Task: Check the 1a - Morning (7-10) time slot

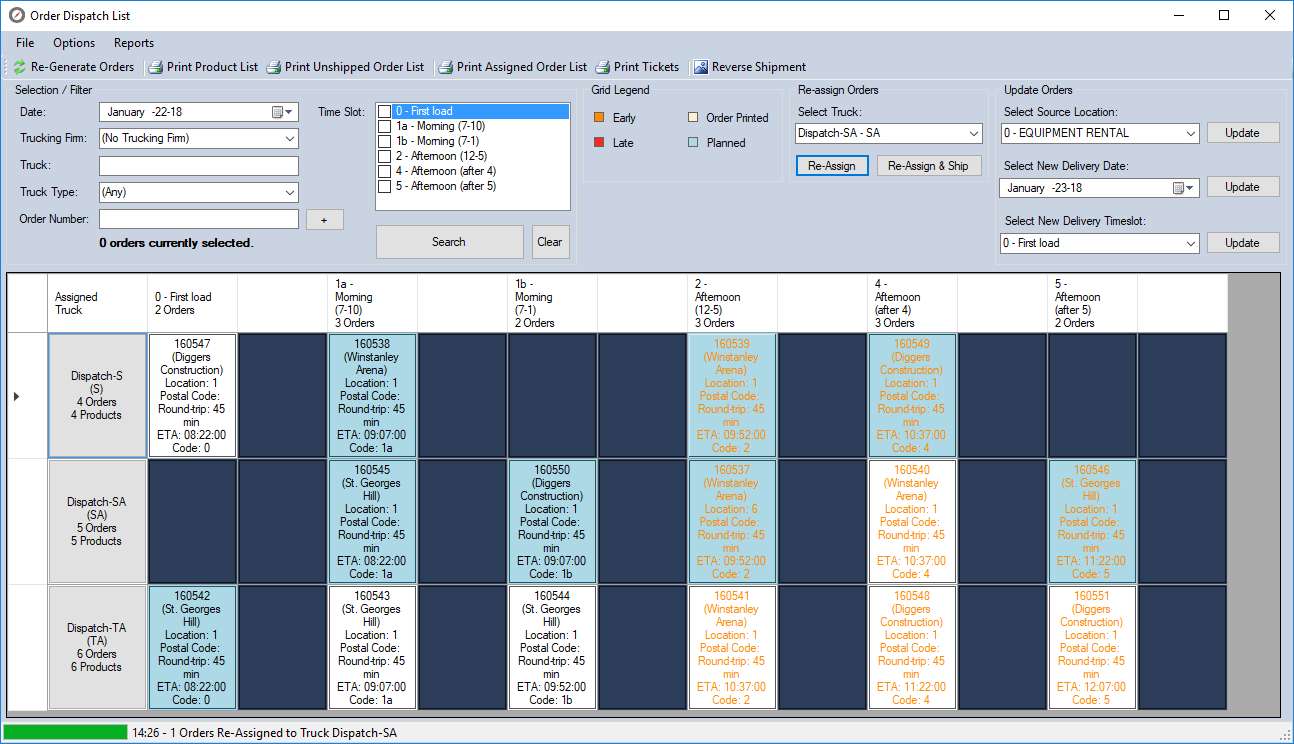Action: [384, 126]
